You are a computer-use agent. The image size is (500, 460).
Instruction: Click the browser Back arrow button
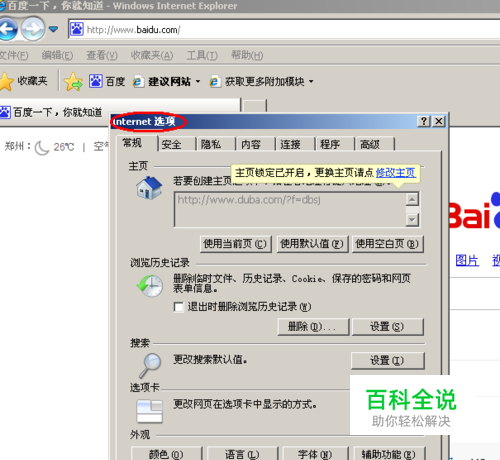[x=7, y=29]
